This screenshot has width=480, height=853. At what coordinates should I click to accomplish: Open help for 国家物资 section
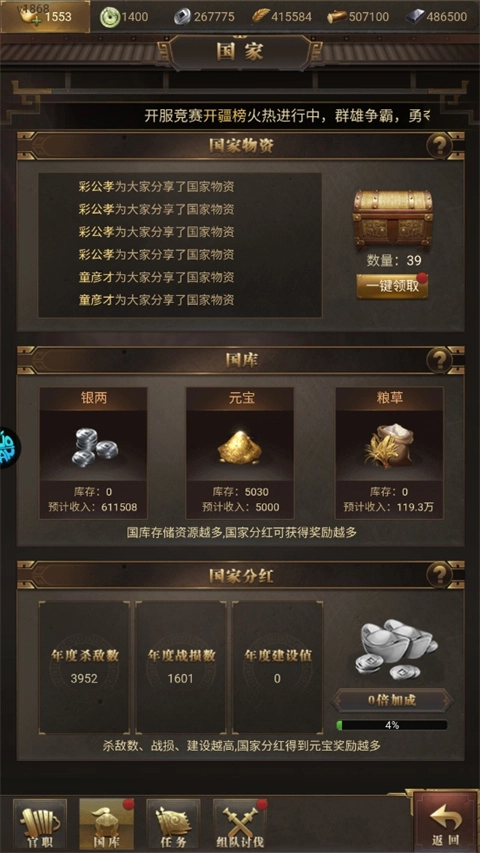click(439, 146)
